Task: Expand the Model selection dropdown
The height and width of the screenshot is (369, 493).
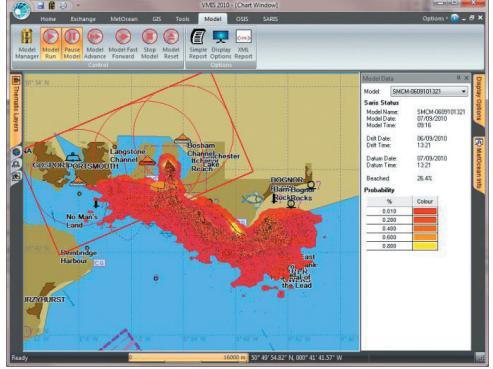Action: [x=463, y=91]
